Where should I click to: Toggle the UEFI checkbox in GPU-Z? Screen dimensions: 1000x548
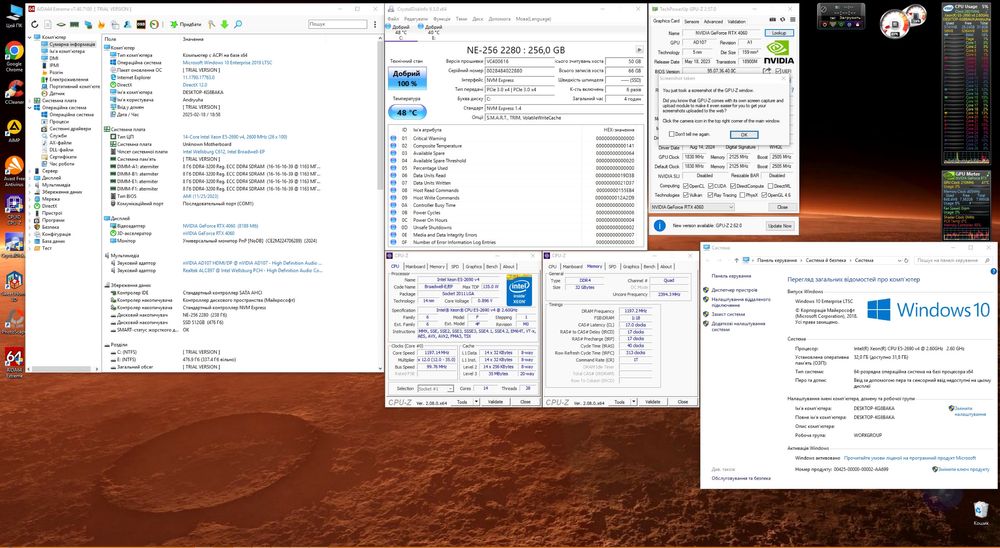pos(777,71)
